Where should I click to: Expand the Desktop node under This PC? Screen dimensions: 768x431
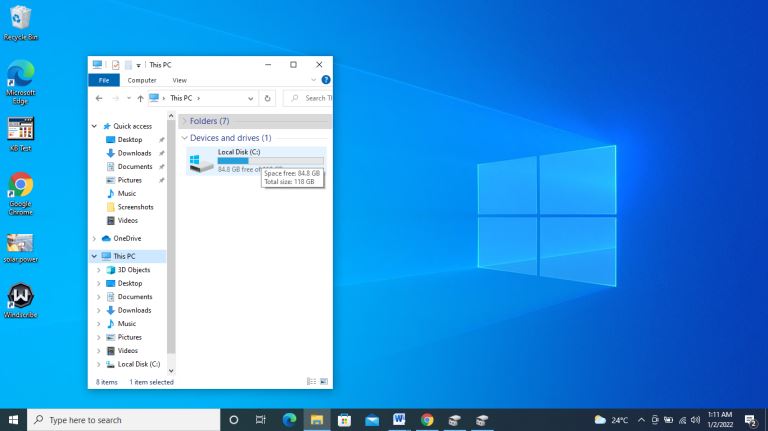pyautogui.click(x=98, y=284)
